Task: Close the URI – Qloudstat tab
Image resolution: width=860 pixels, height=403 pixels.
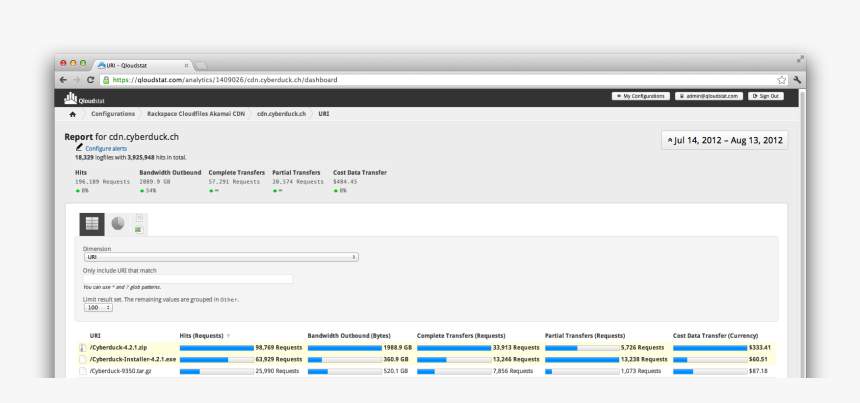Action: point(186,65)
